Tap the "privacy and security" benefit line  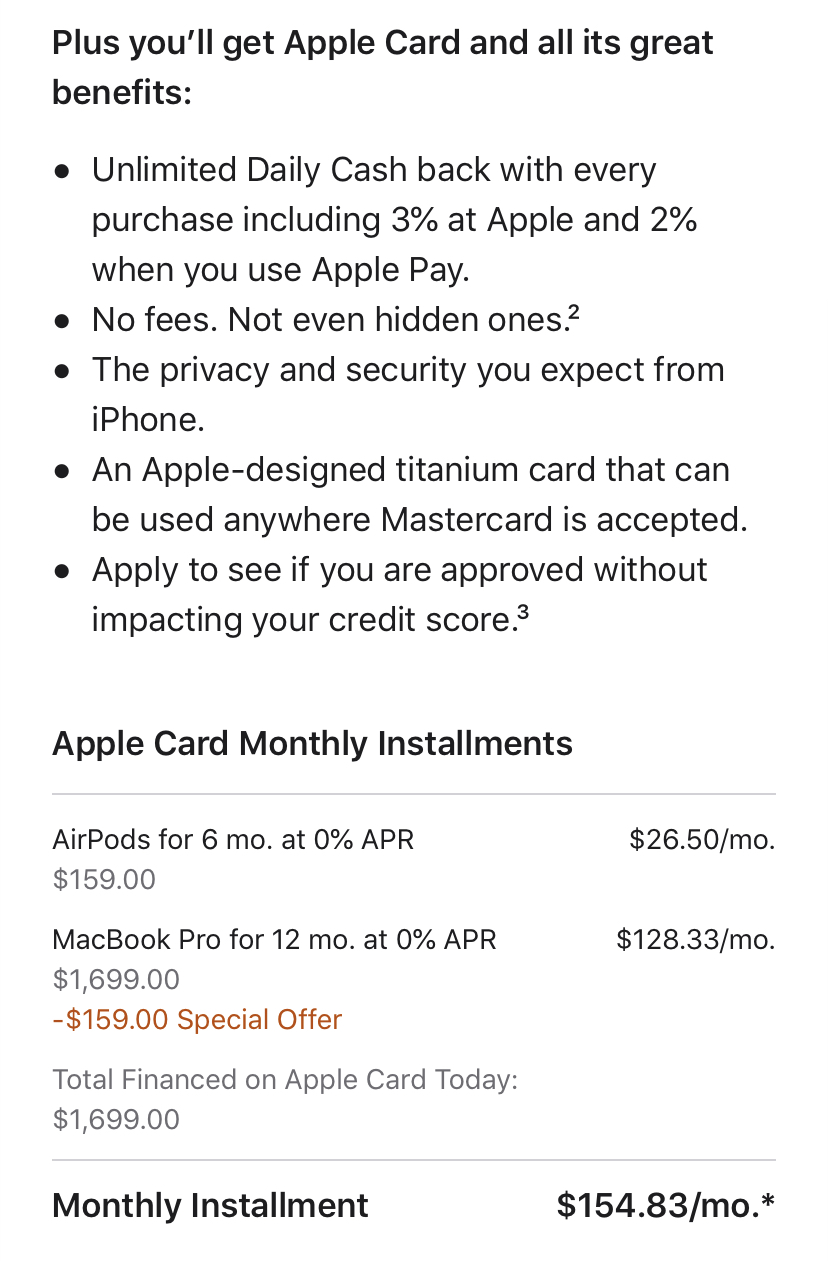click(x=408, y=370)
